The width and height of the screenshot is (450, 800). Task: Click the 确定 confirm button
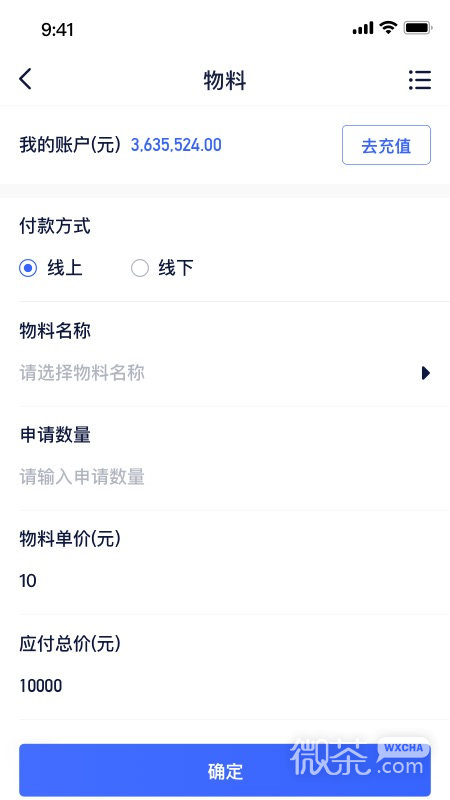[x=225, y=770]
